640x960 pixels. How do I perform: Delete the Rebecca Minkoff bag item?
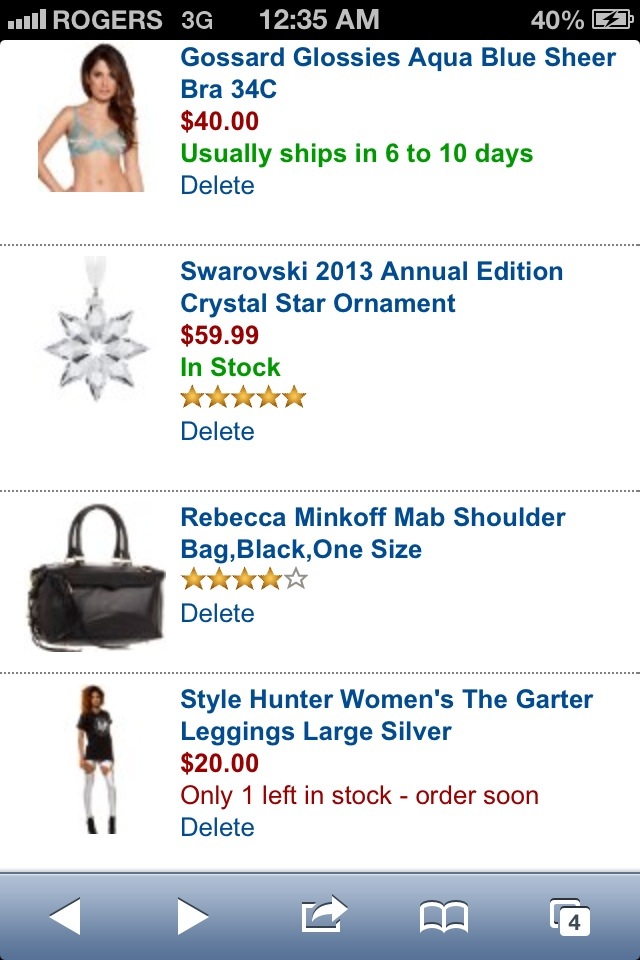pyautogui.click(x=217, y=613)
